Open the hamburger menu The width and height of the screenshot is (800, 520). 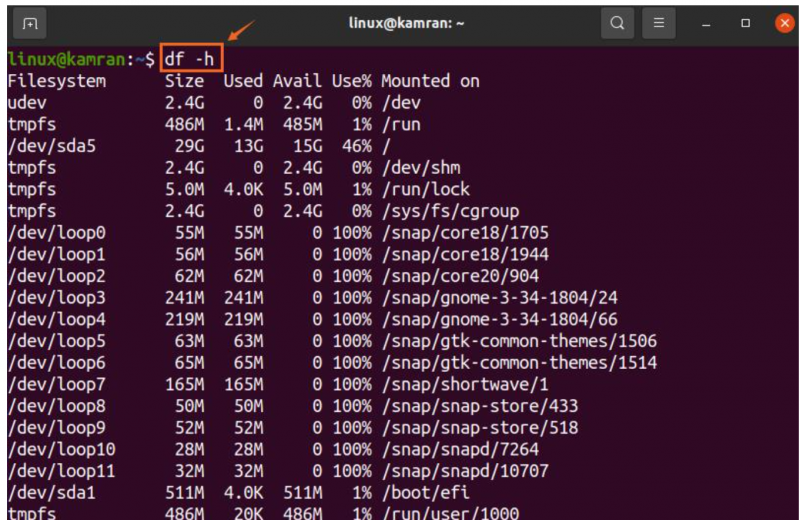[659, 23]
